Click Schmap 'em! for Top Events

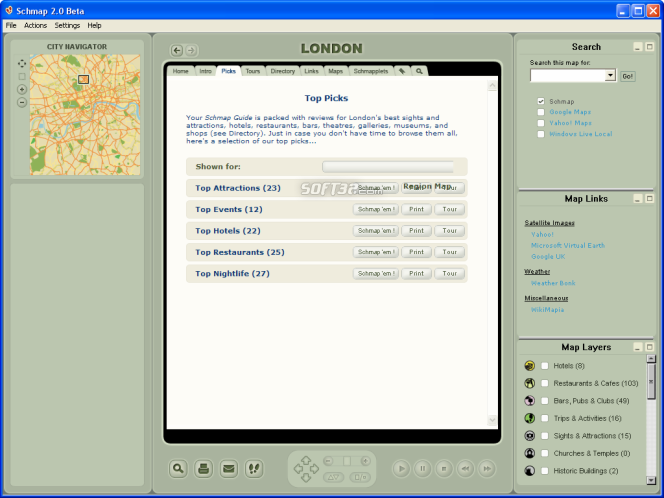tap(376, 209)
